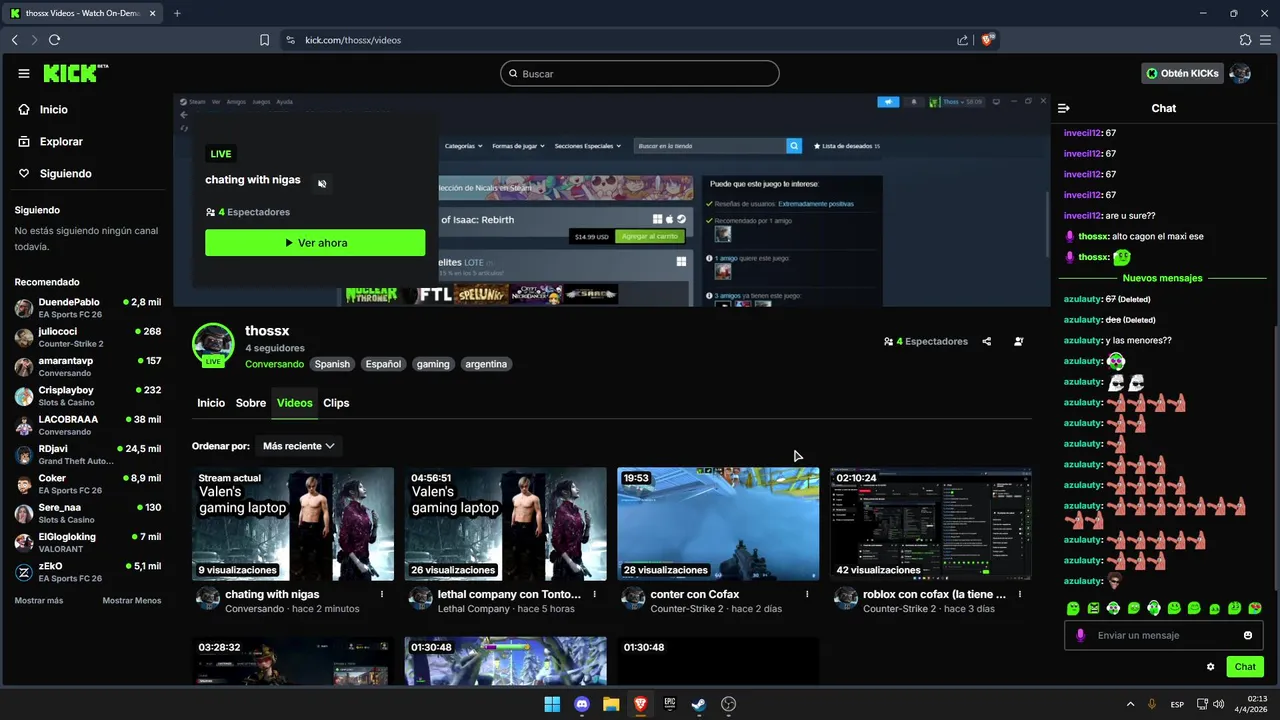This screenshot has height=720, width=1280.
Task: Click the share icon next to Espectadores
Action: pyautogui.click(x=987, y=341)
